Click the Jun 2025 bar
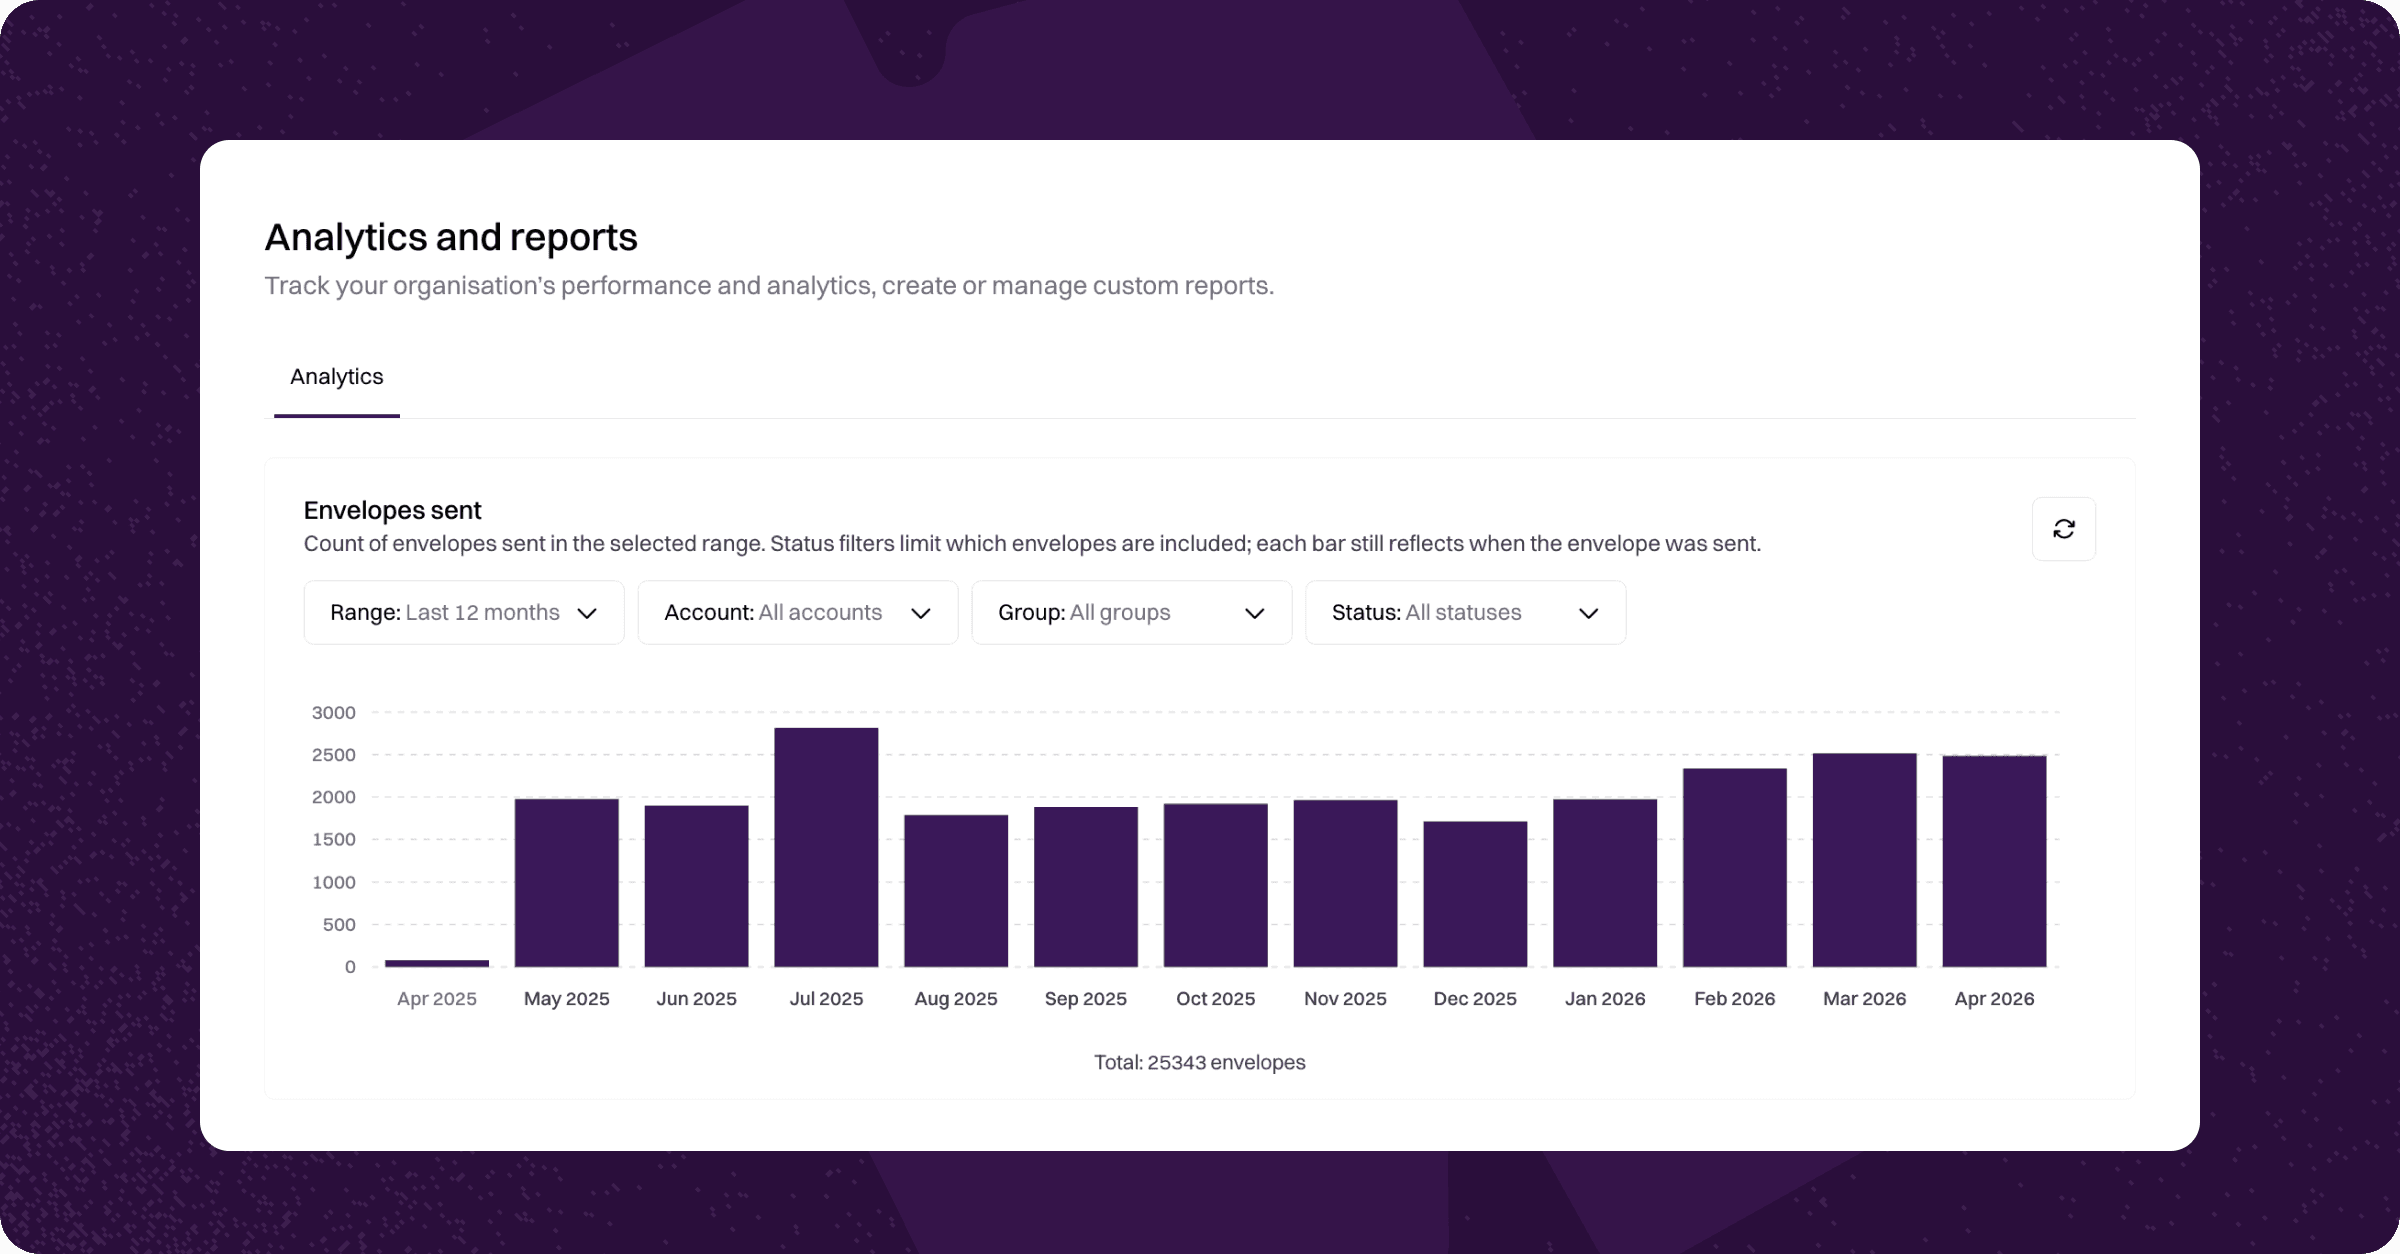The image size is (2400, 1254). pos(697,886)
